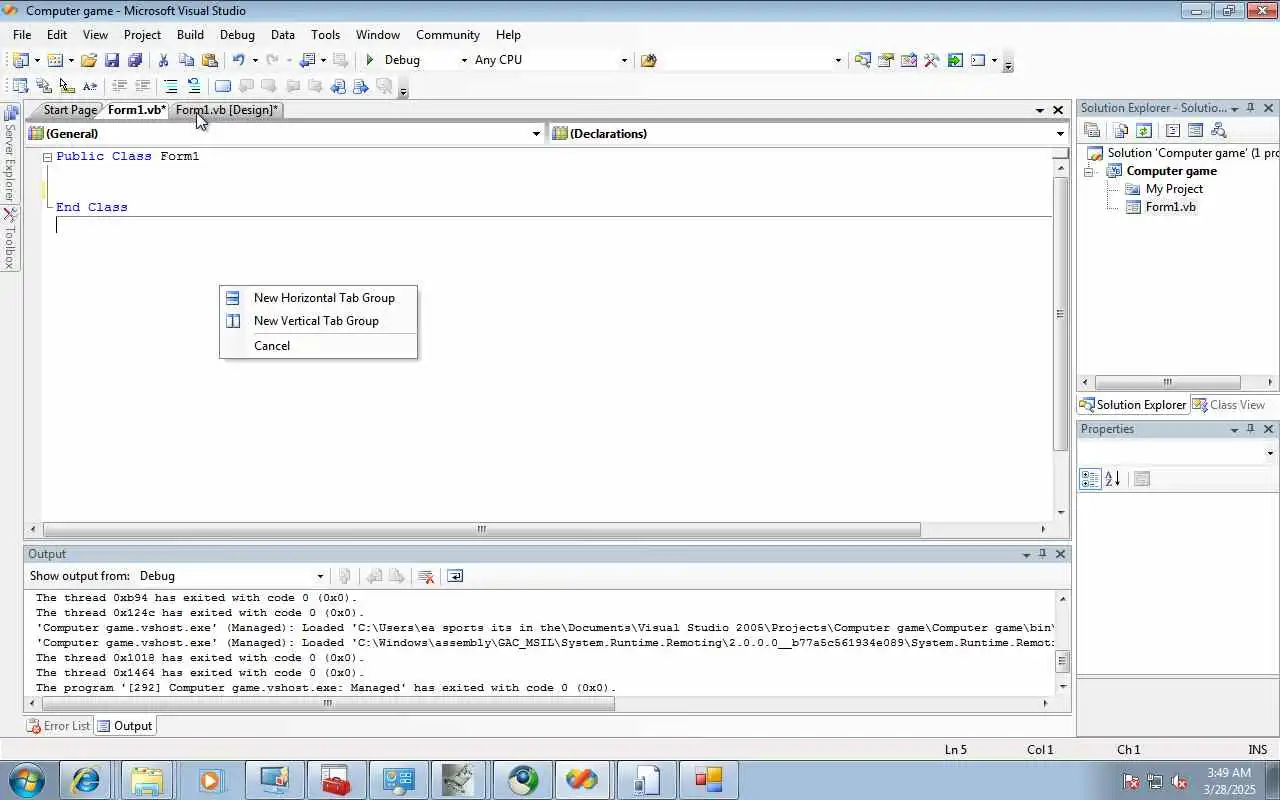
Task: Open the Find search box dropdown
Action: pyautogui.click(x=838, y=60)
